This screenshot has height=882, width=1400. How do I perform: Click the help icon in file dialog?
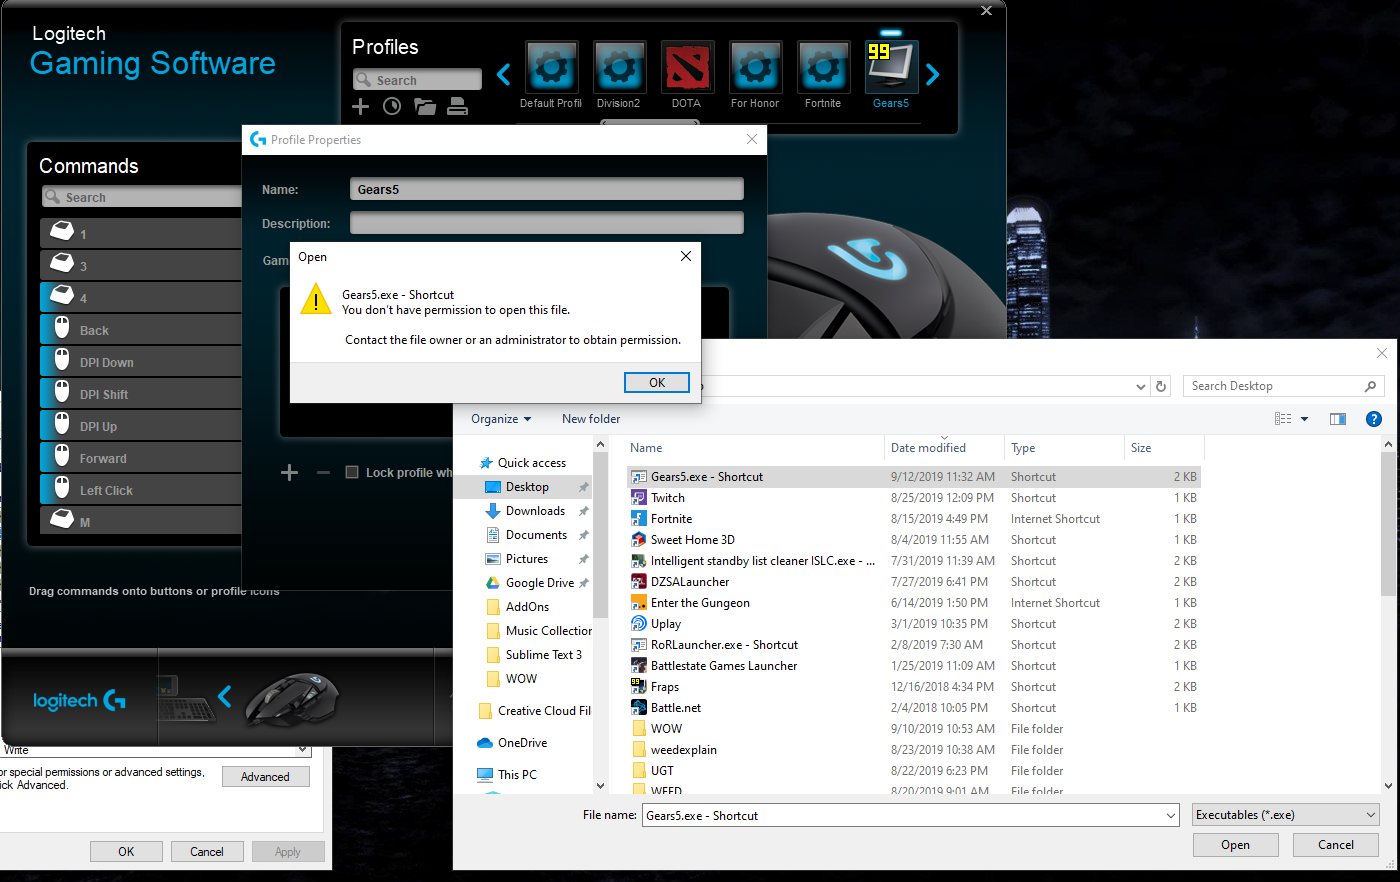tap(1374, 419)
